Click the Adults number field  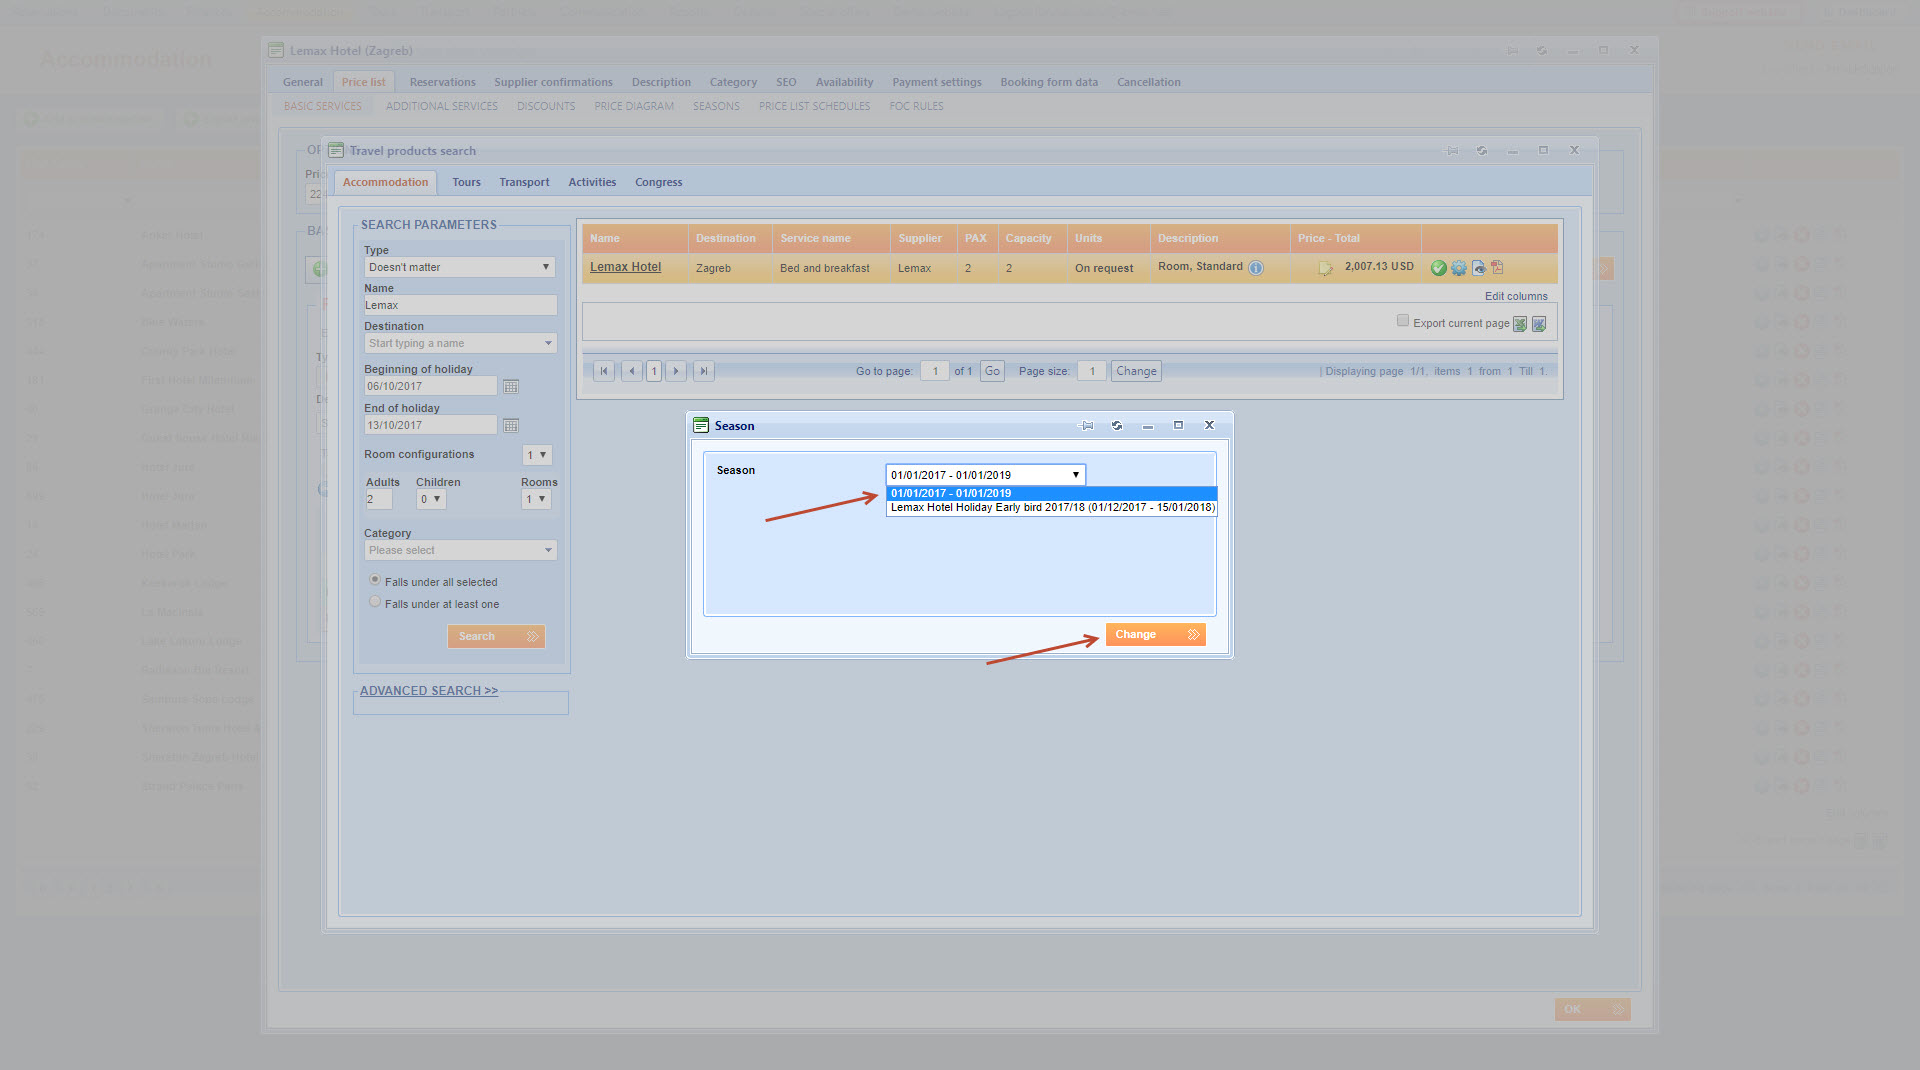[378, 499]
